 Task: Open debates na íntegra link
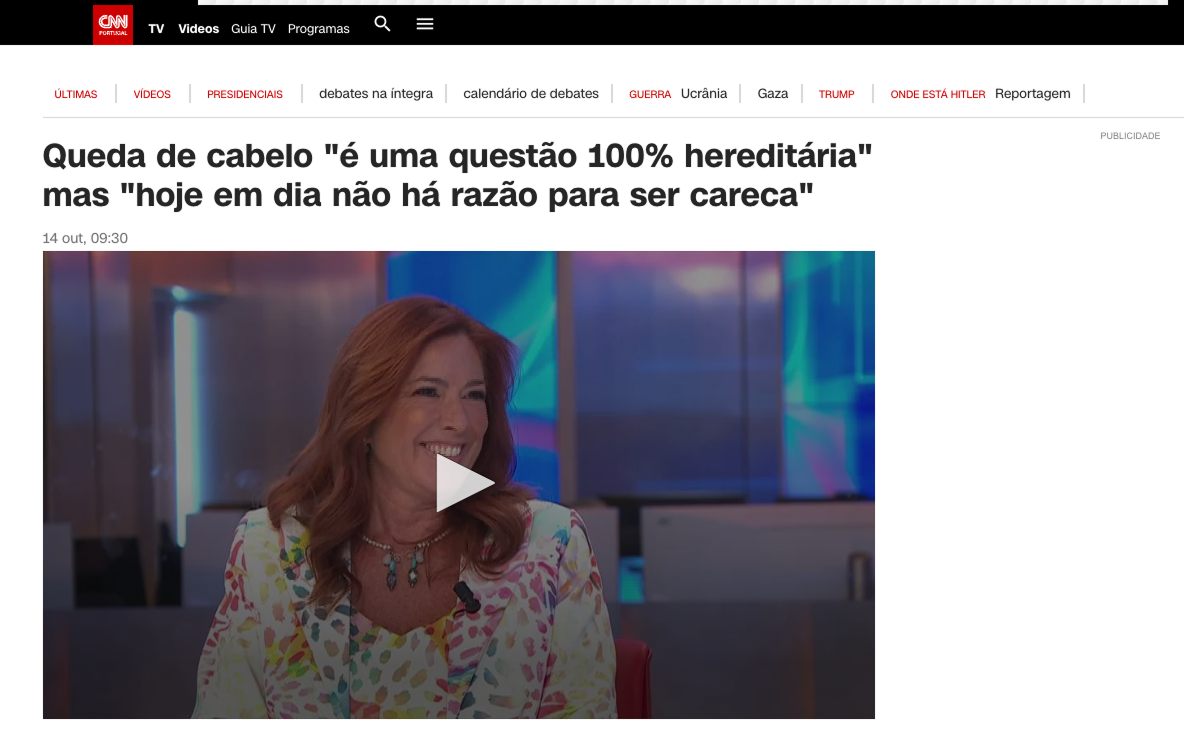tap(376, 94)
